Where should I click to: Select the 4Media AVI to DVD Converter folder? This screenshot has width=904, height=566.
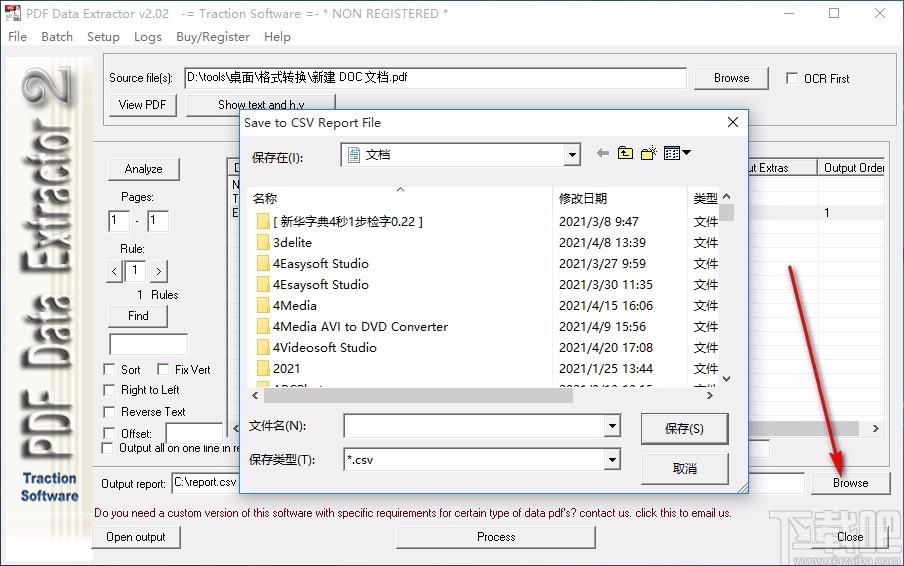tap(360, 326)
